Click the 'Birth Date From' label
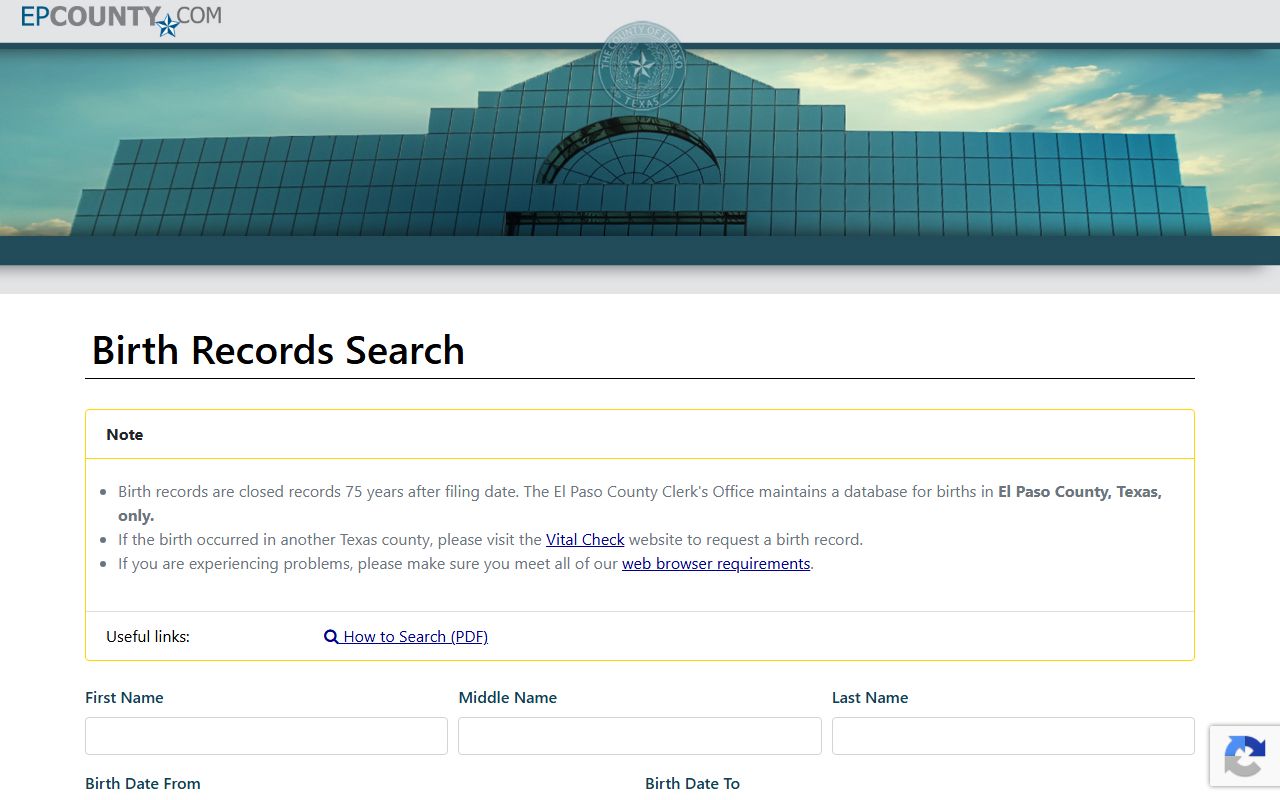The image size is (1280, 800). pos(143,784)
